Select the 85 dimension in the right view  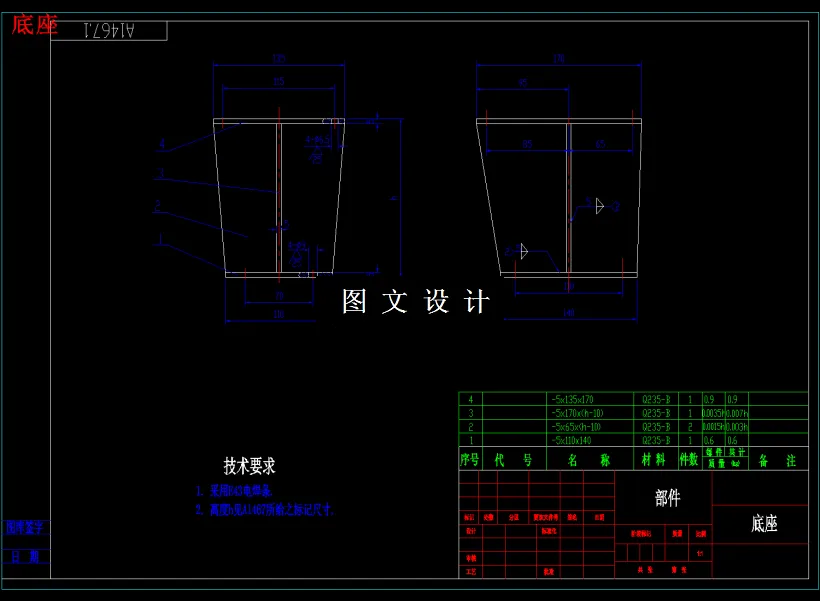click(x=527, y=144)
